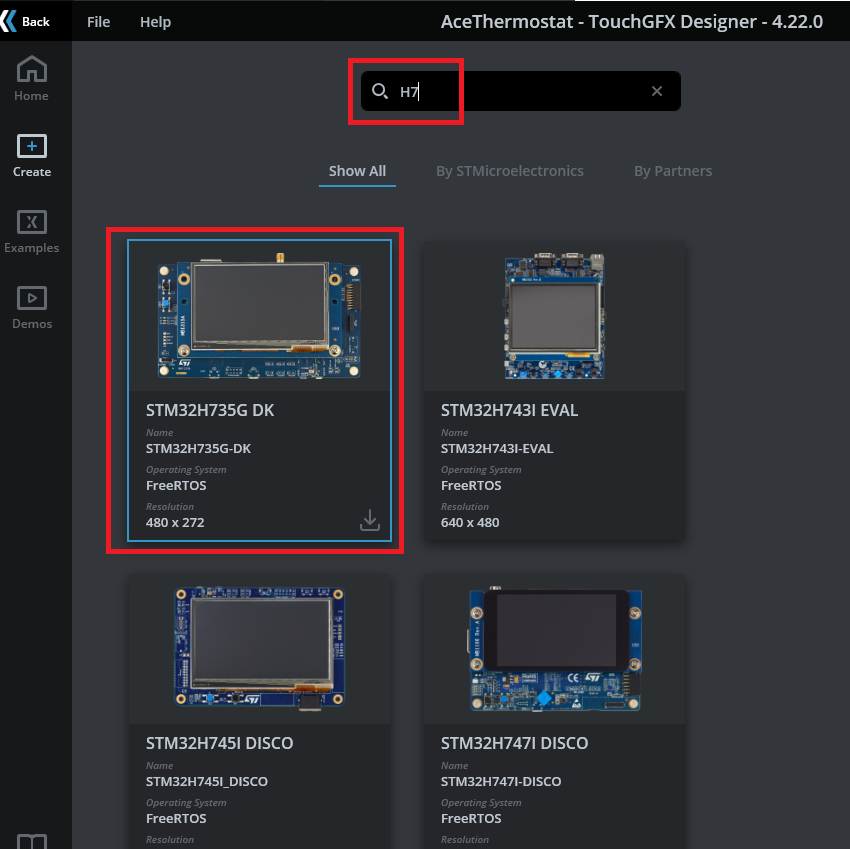Image resolution: width=850 pixels, height=849 pixels.
Task: Click the STM32H743I-EVAL name value
Action: click(x=497, y=449)
